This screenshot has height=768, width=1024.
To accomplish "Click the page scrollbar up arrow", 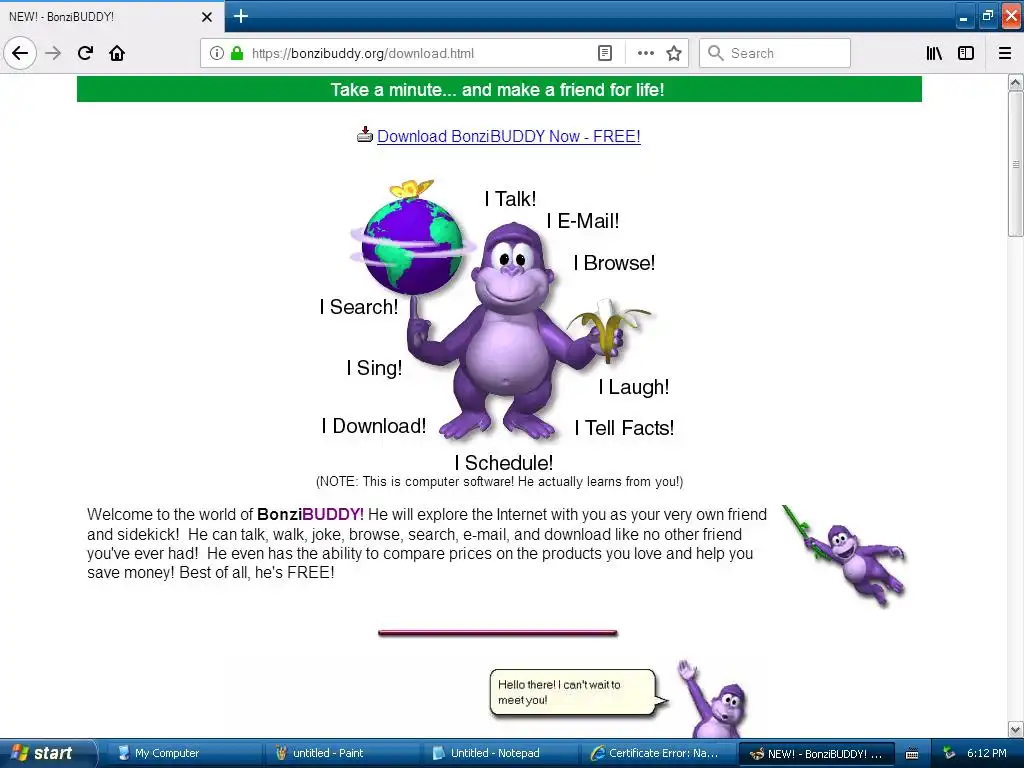I will point(1016,83).
